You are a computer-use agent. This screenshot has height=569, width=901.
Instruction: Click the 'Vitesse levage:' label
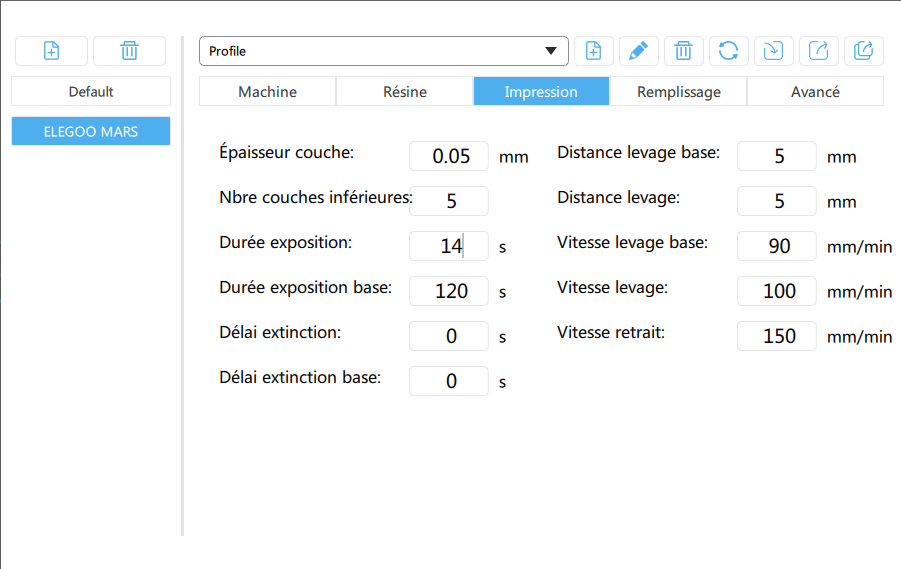coord(613,287)
